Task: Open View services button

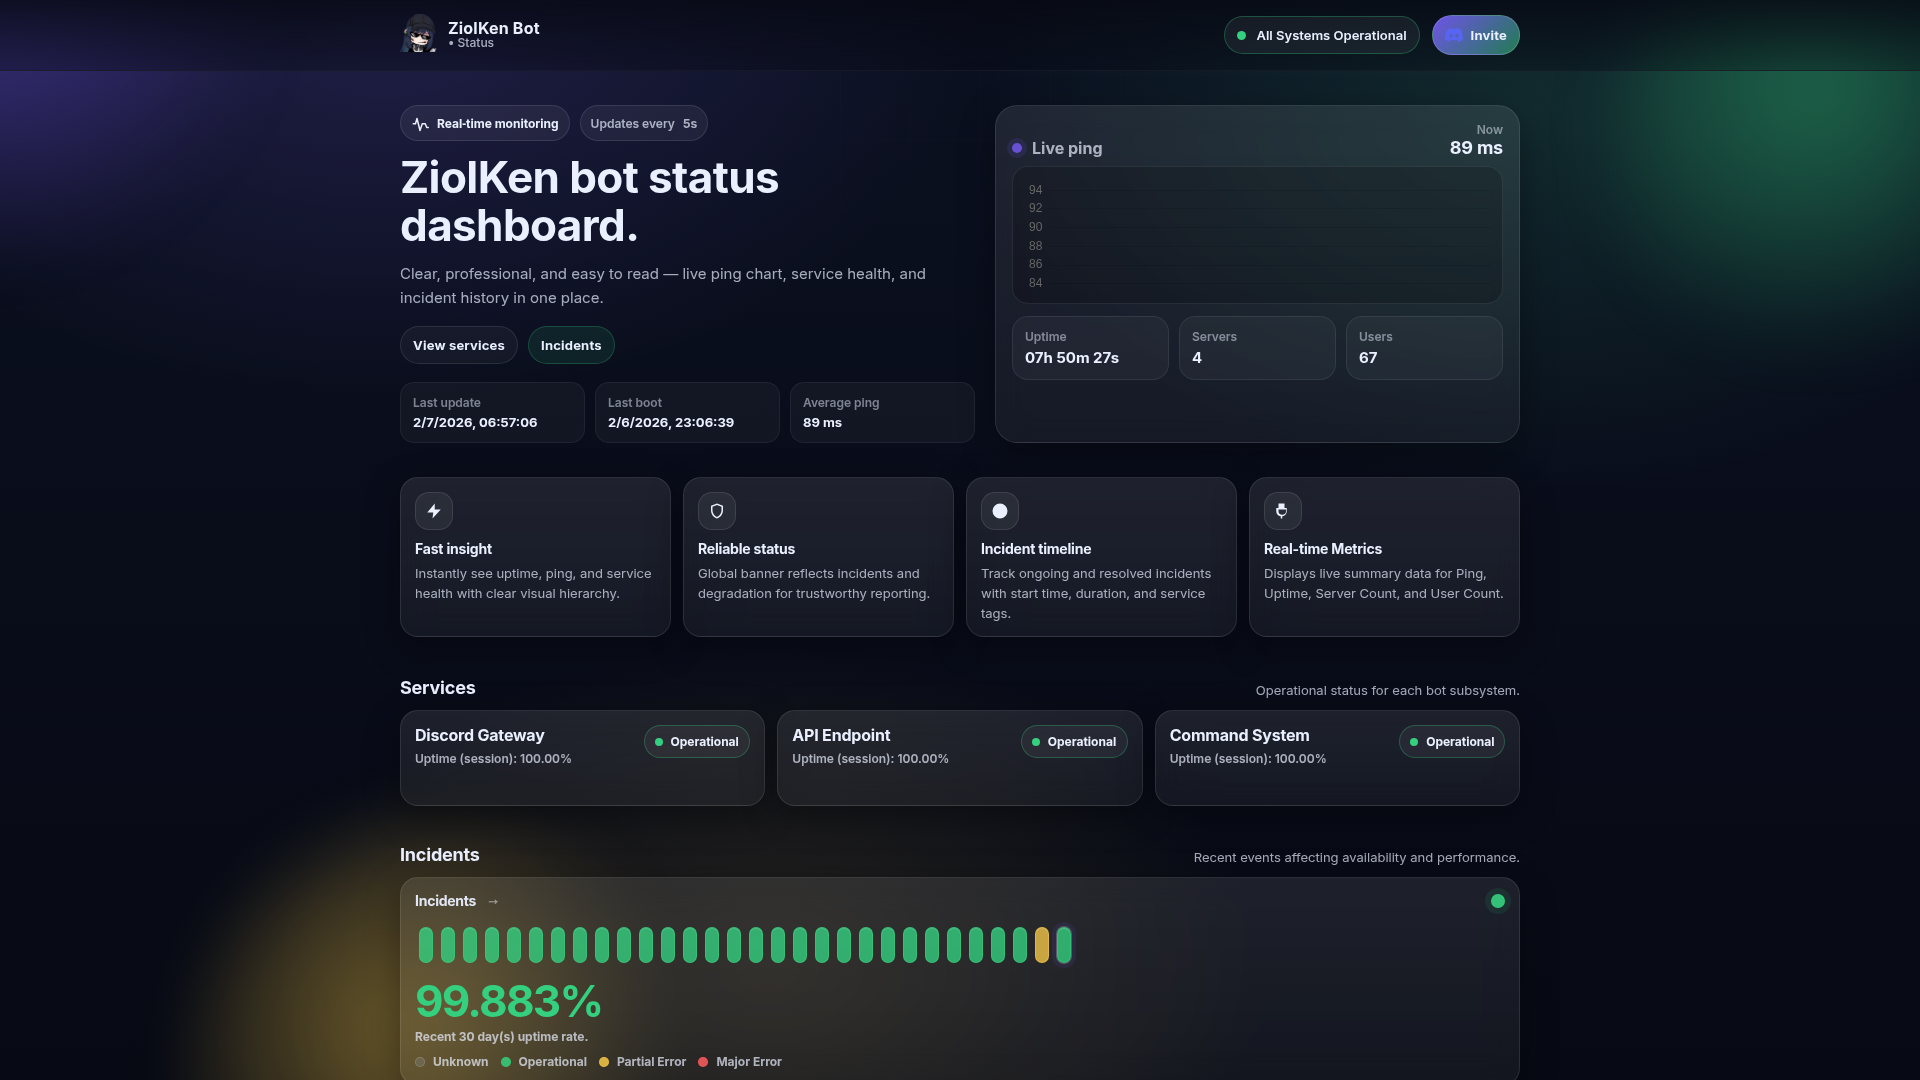Action: click(x=459, y=345)
